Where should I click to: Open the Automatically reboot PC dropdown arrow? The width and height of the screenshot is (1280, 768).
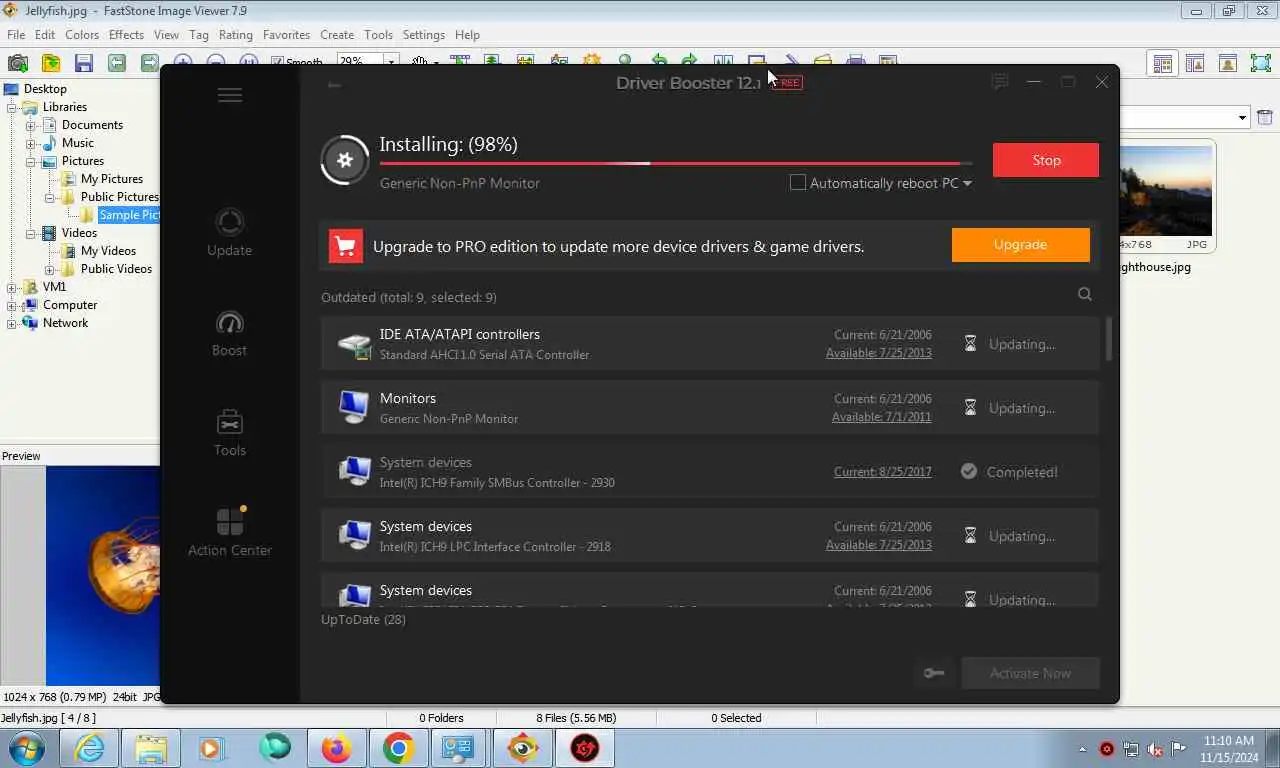(968, 184)
